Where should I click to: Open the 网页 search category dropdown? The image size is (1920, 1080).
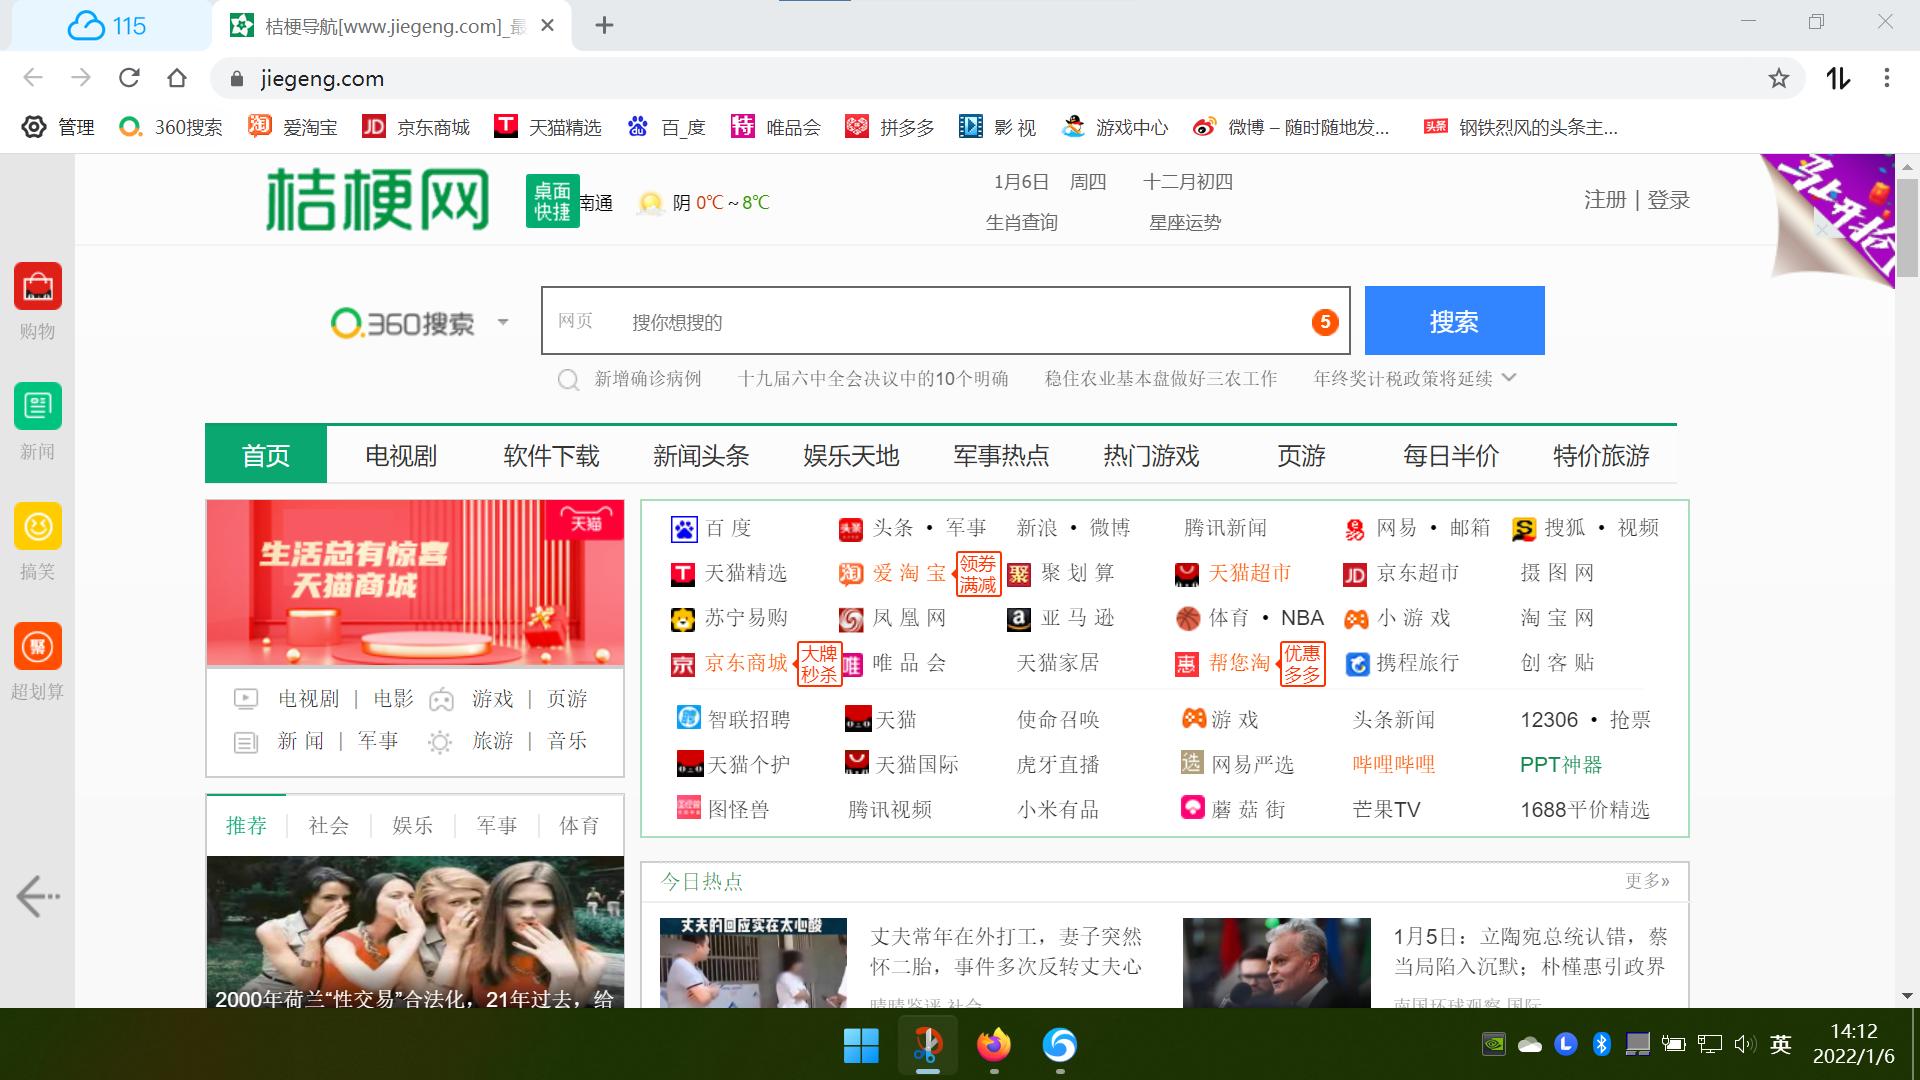[575, 321]
